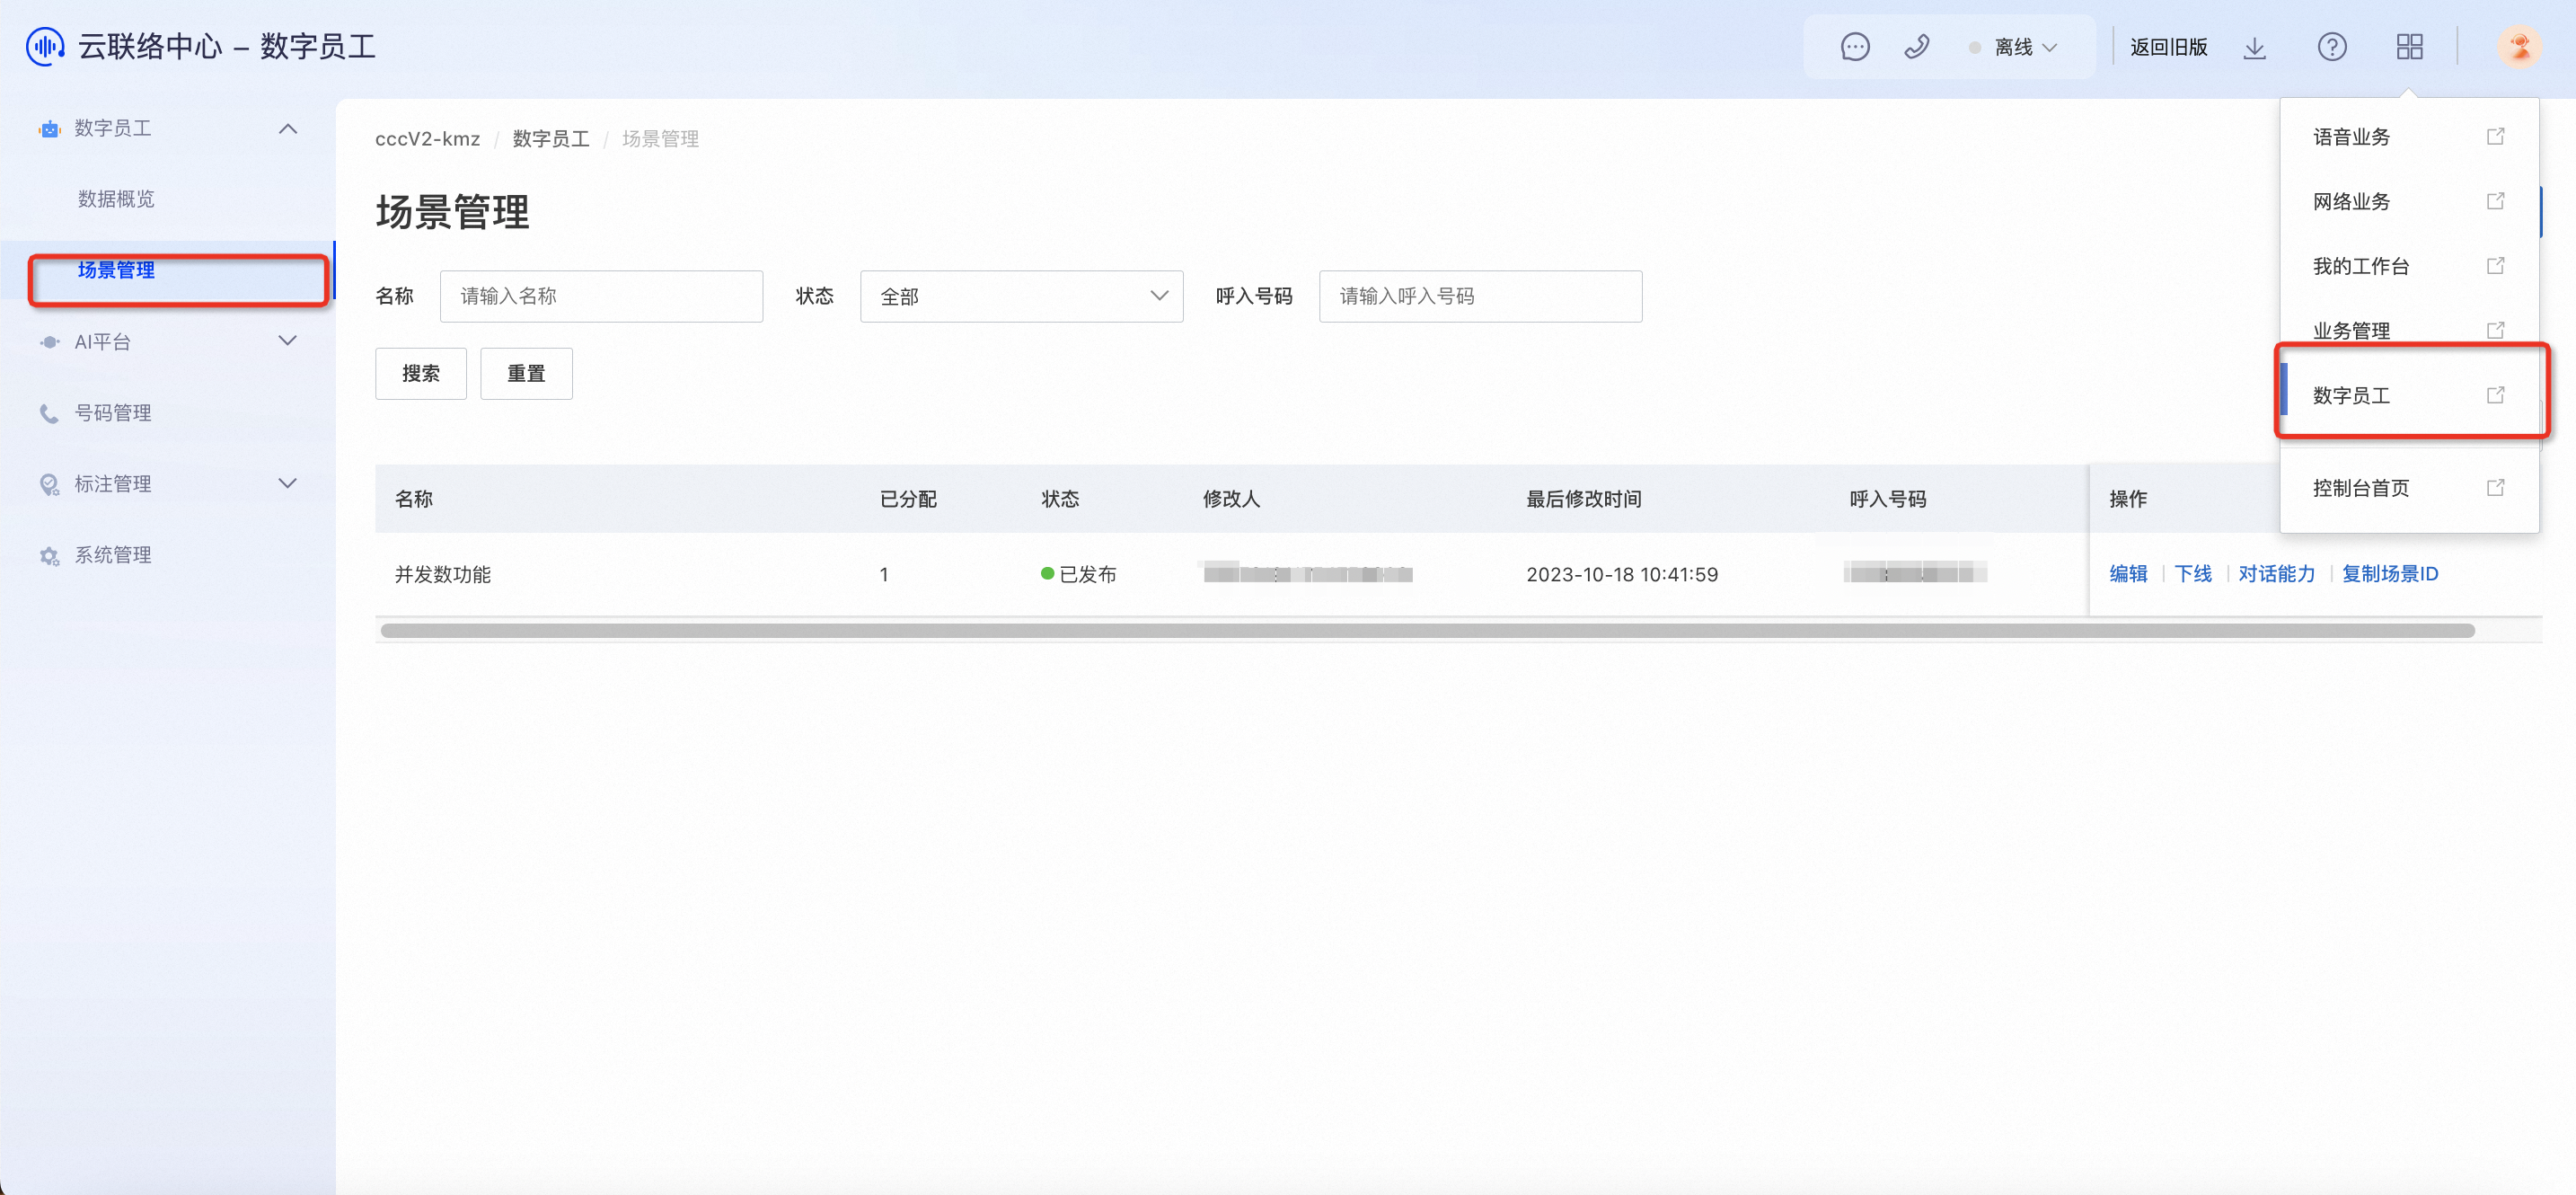This screenshot has height=1195, width=2576.
Task: Focus the 呼入号码 input field
Action: 1480,296
